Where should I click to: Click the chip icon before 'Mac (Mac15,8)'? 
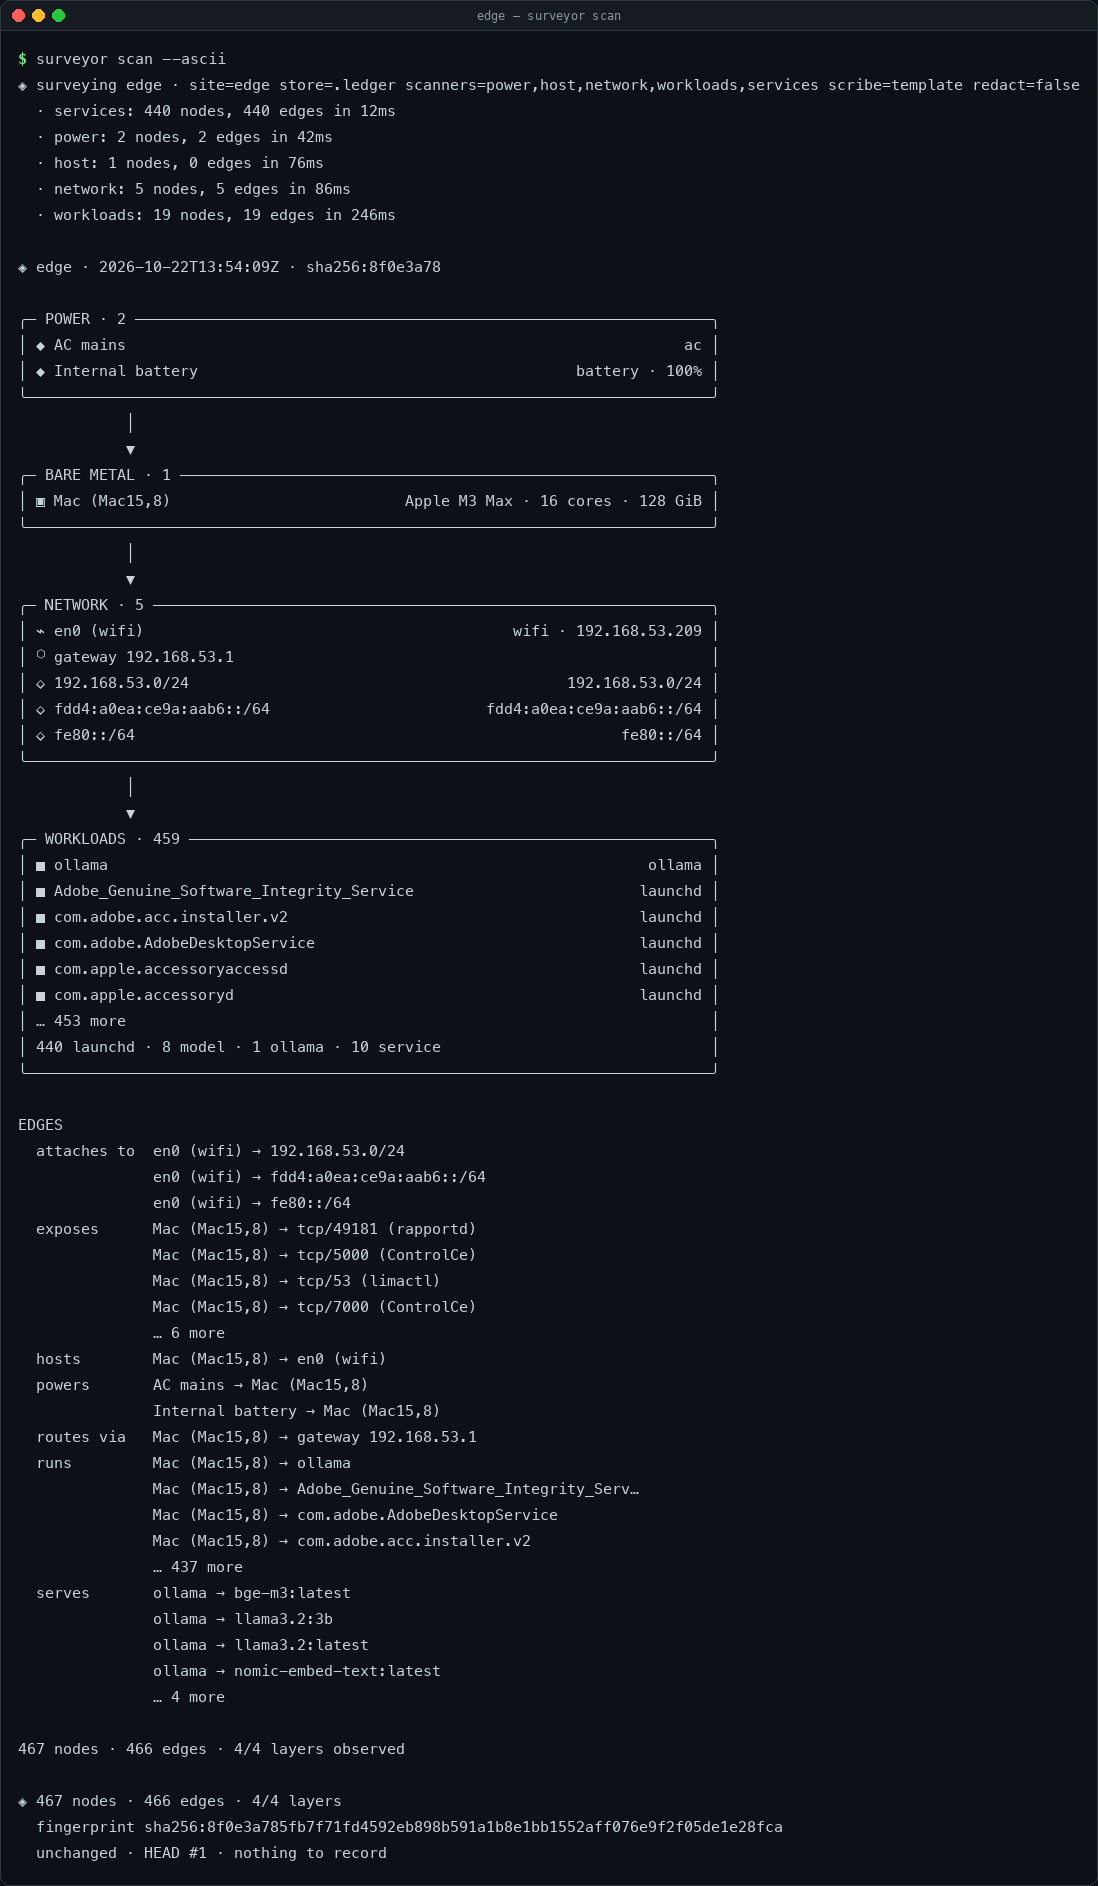[41, 501]
